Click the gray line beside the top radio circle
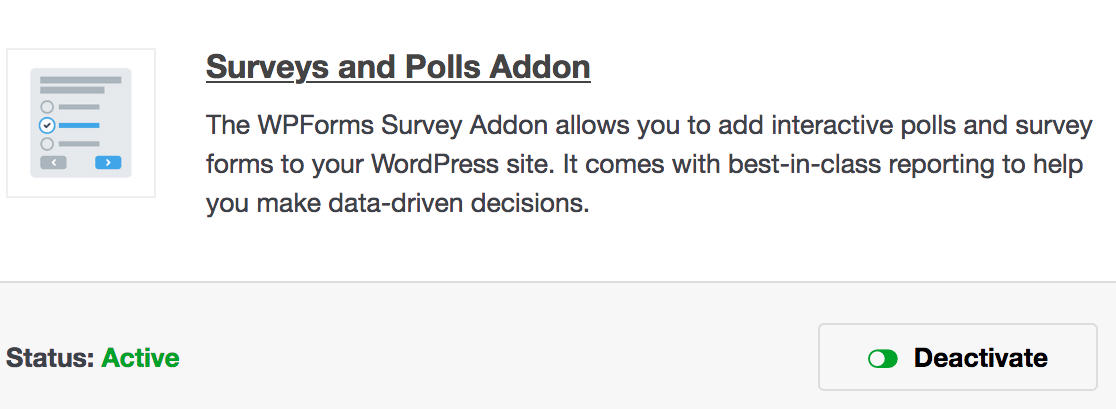Screen dimensions: 1116x409 tap(79, 107)
